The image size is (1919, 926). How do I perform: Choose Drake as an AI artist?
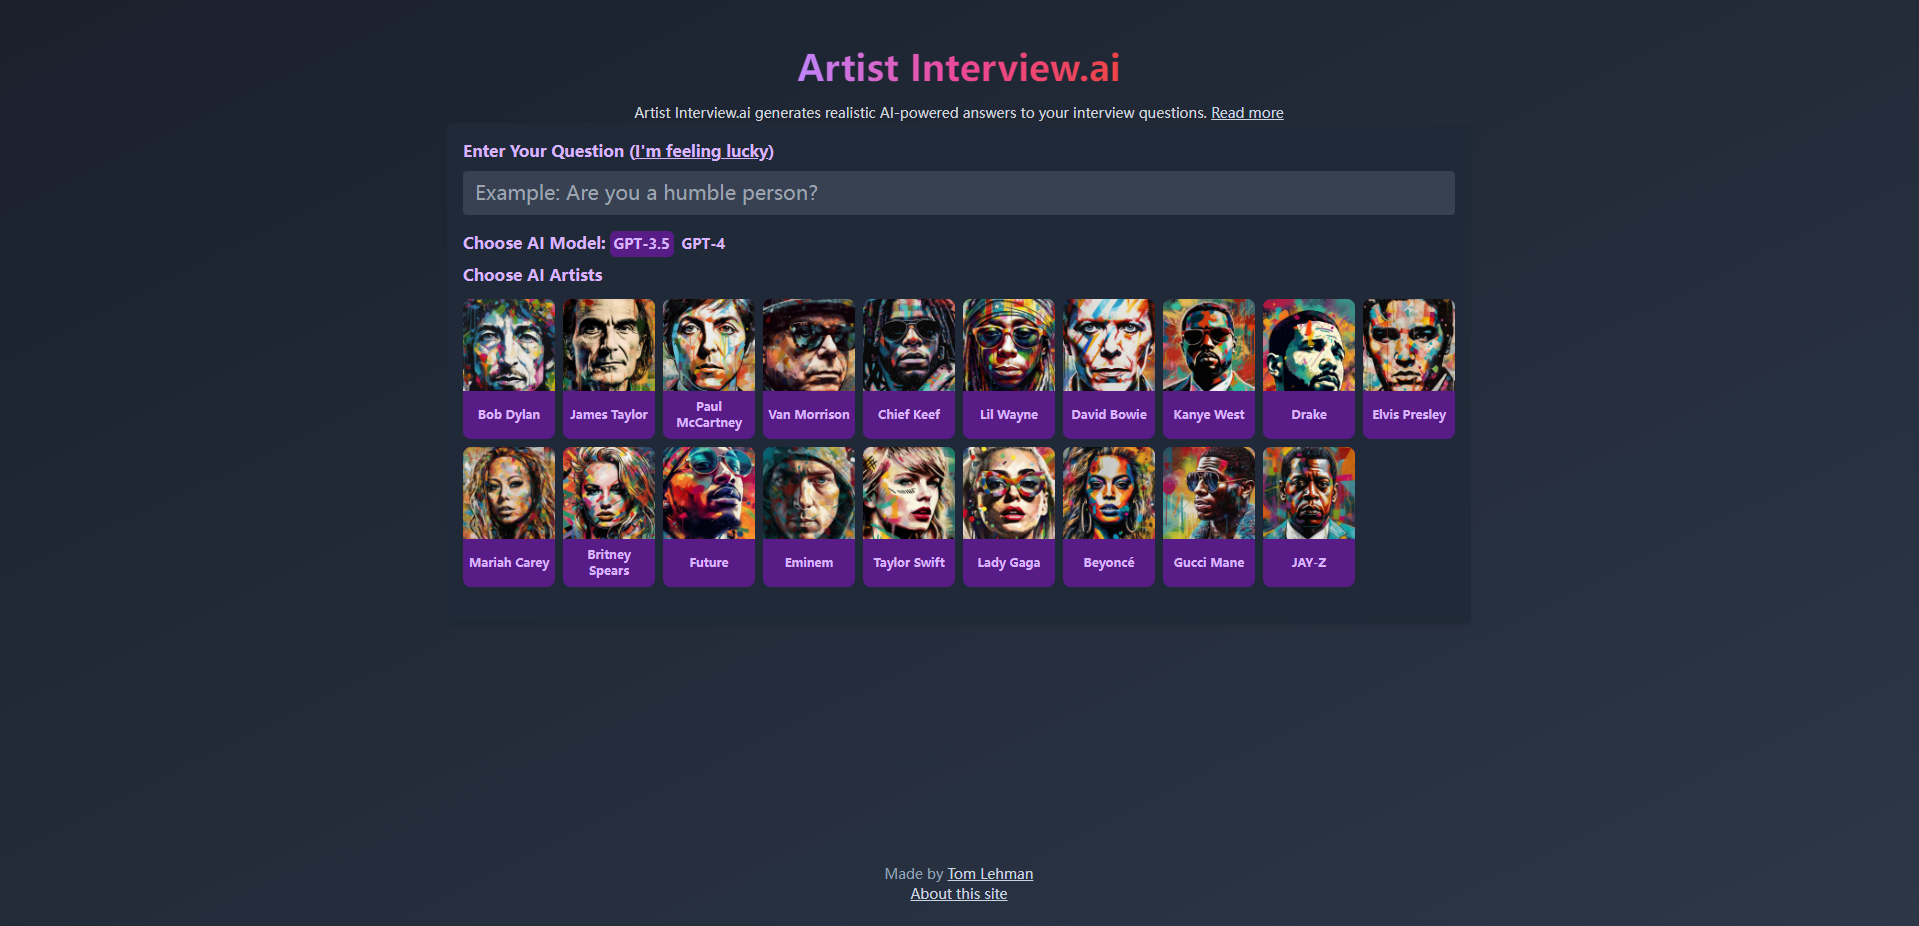1308,368
